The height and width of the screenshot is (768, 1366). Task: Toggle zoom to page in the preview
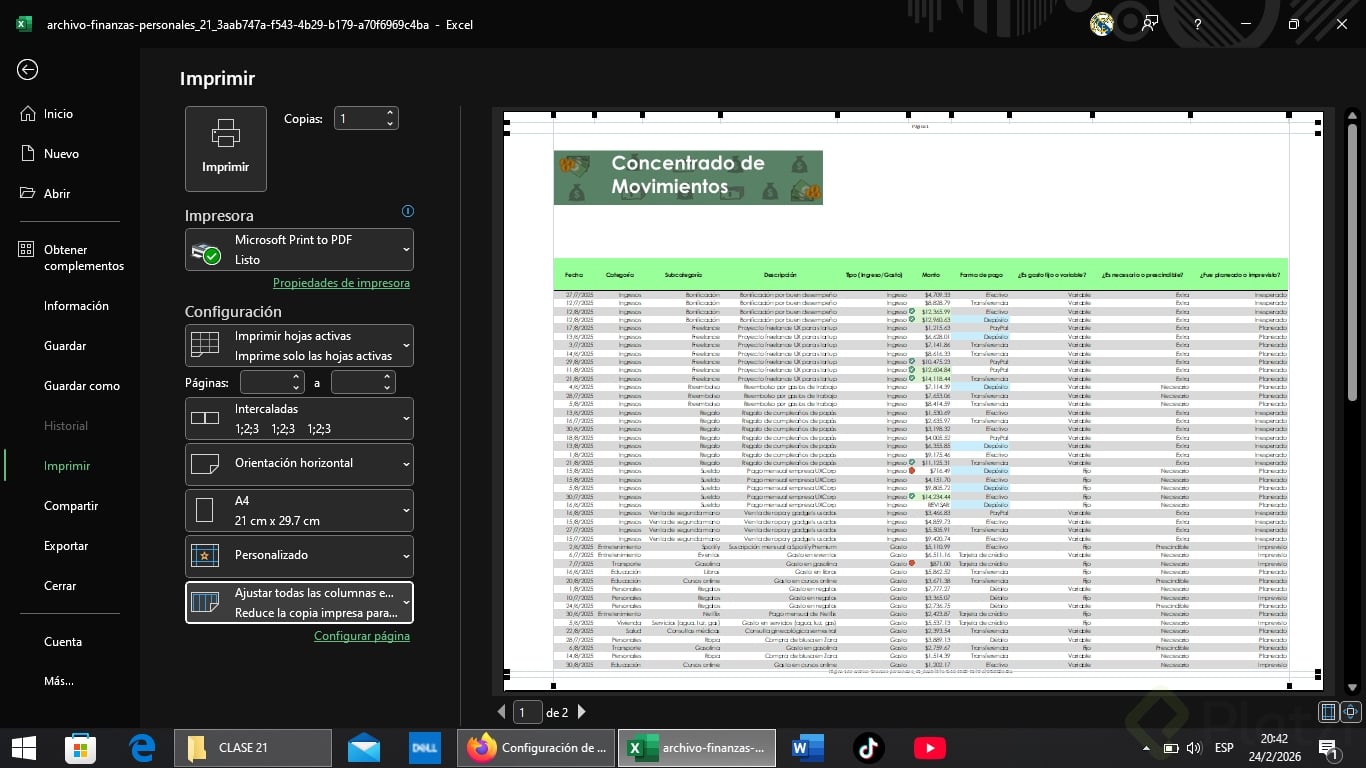[1350, 712]
